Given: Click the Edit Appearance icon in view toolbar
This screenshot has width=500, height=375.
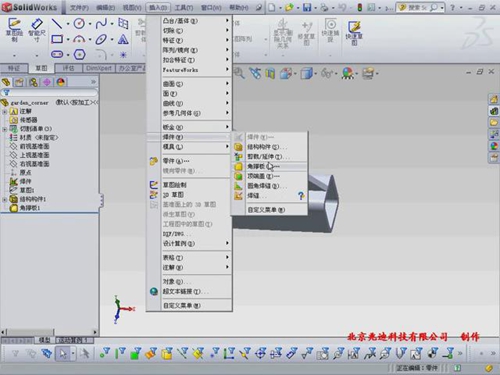Looking at the screenshot, I should (348, 73).
